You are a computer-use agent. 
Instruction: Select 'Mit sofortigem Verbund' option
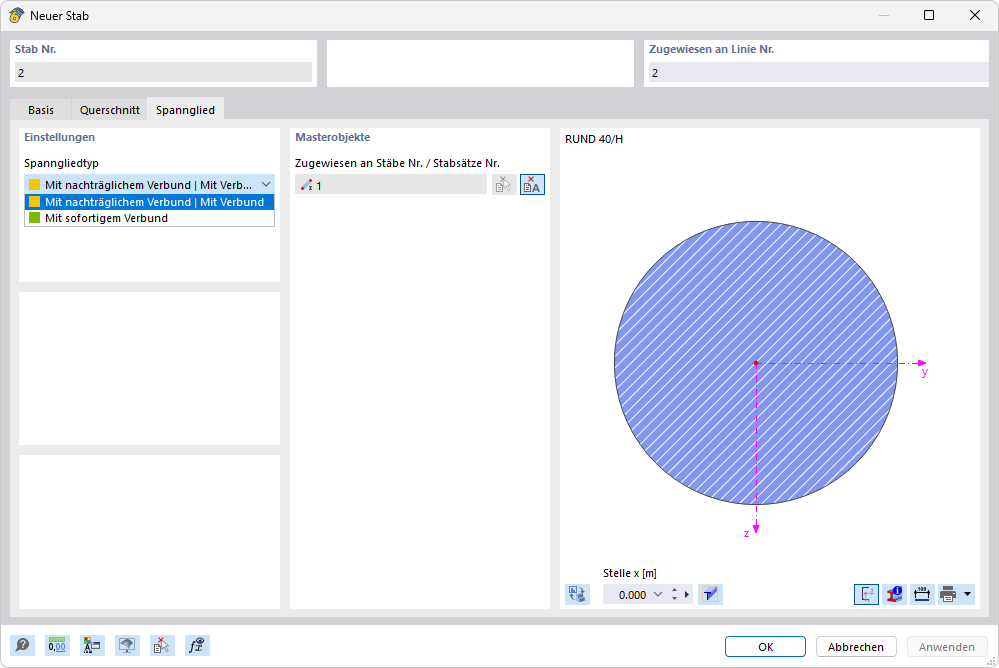[x=149, y=218]
